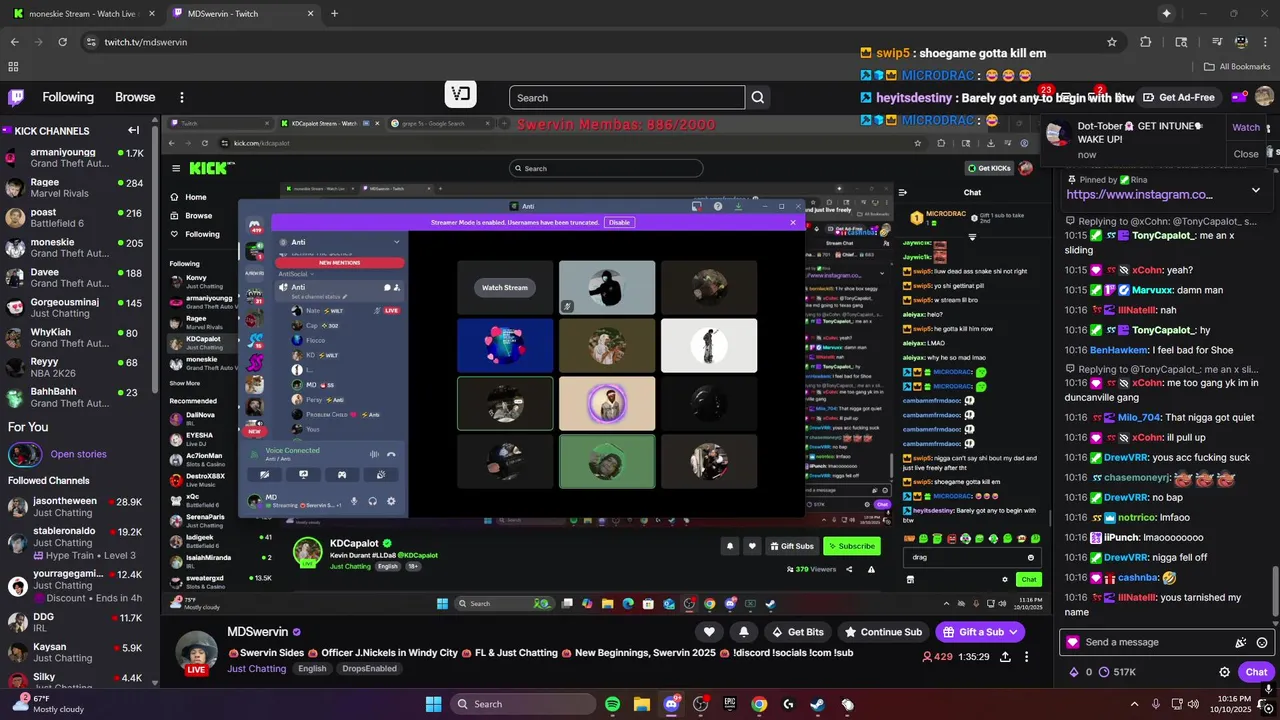This screenshot has width=1280, height=720.
Task: Open DDG IRL channel
Action: click(75, 623)
